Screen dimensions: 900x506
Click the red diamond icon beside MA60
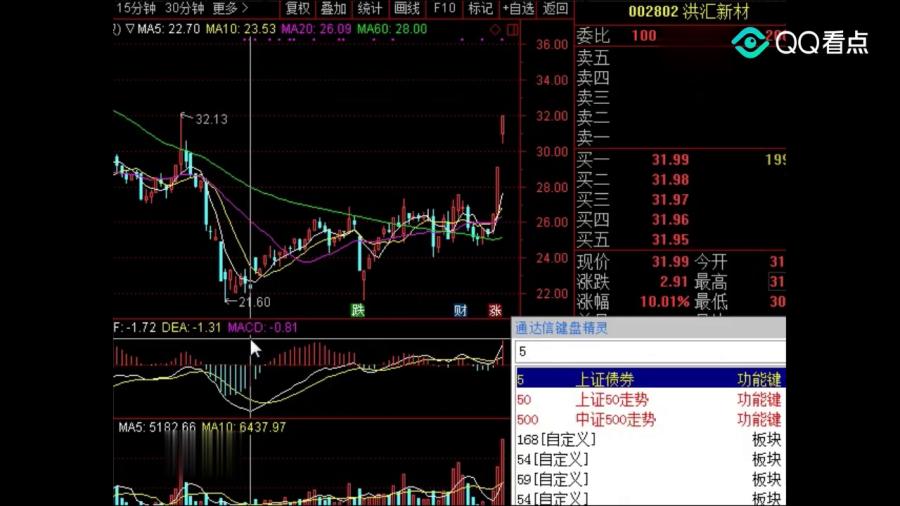pos(494,31)
